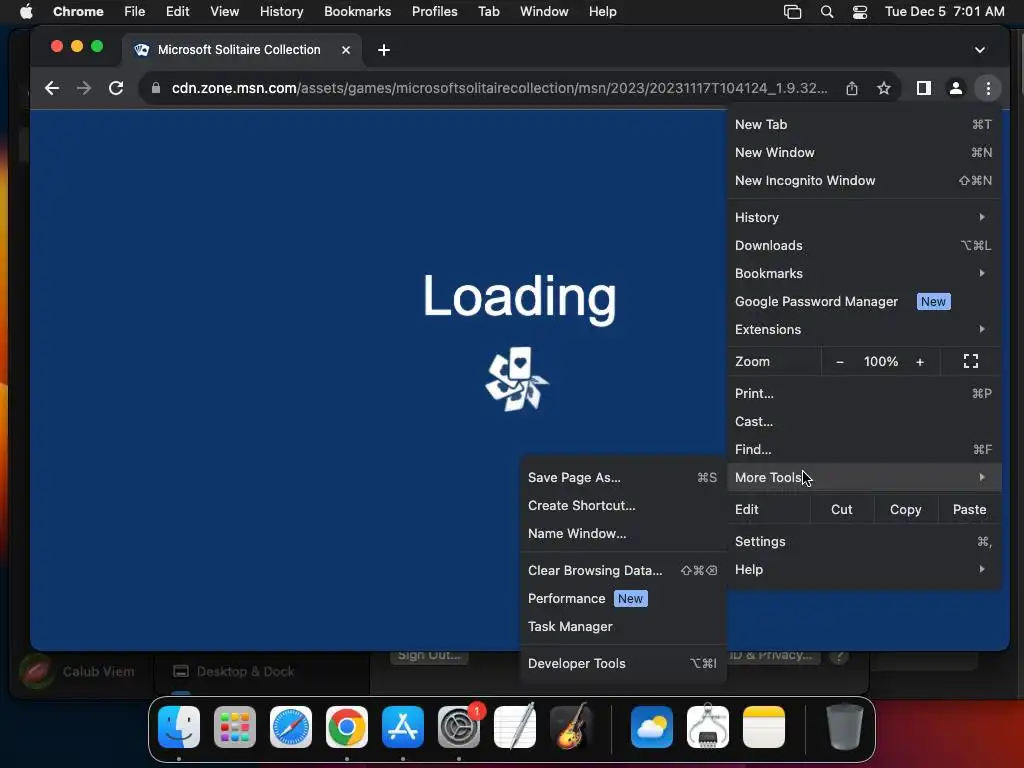Click Cut in the Edit row
The height and width of the screenshot is (768, 1024).
(841, 509)
